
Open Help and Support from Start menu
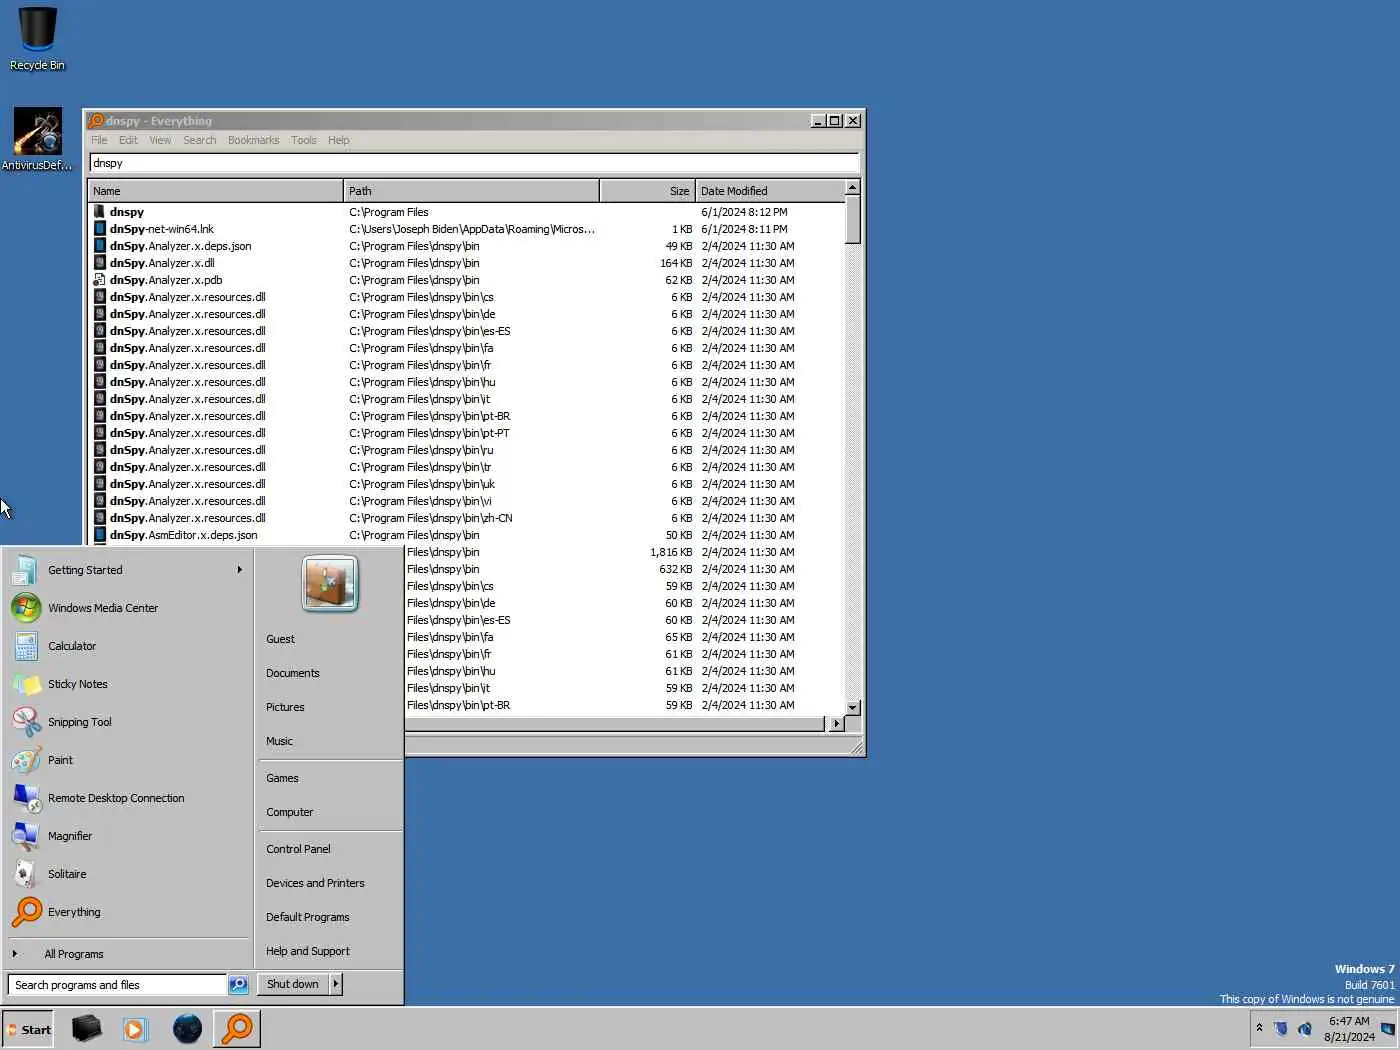(308, 951)
